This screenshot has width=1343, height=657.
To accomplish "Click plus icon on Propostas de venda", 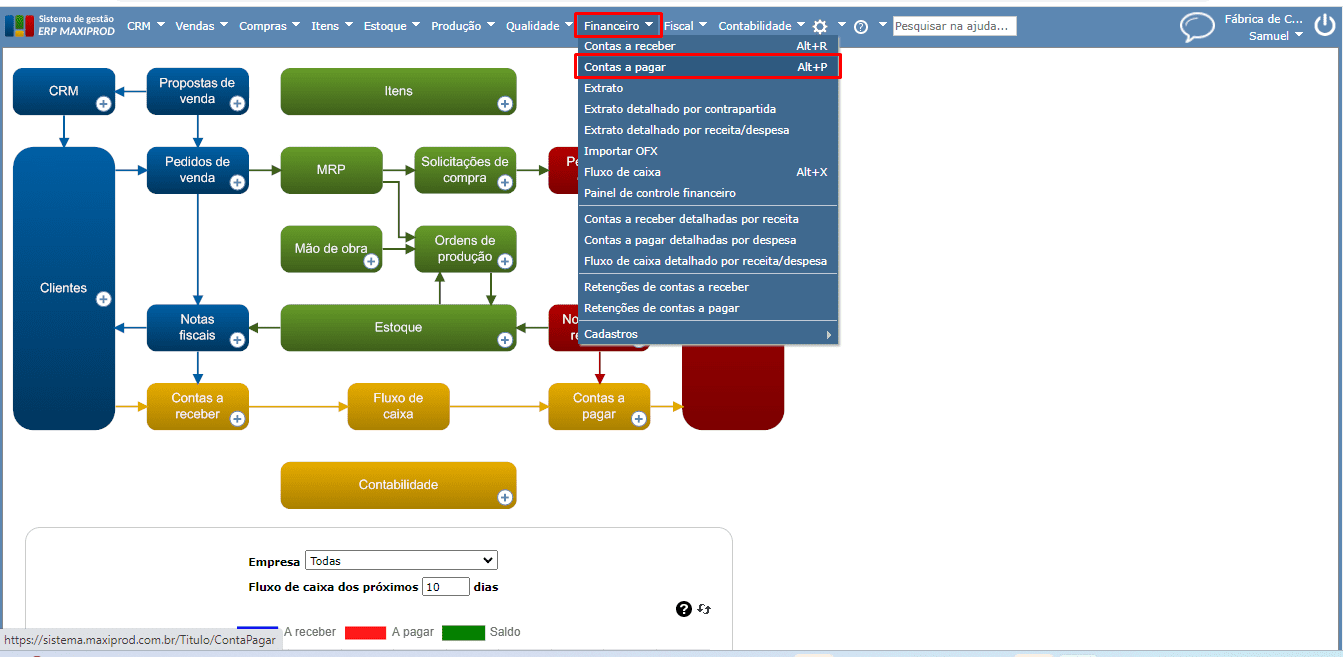I will [237, 103].
